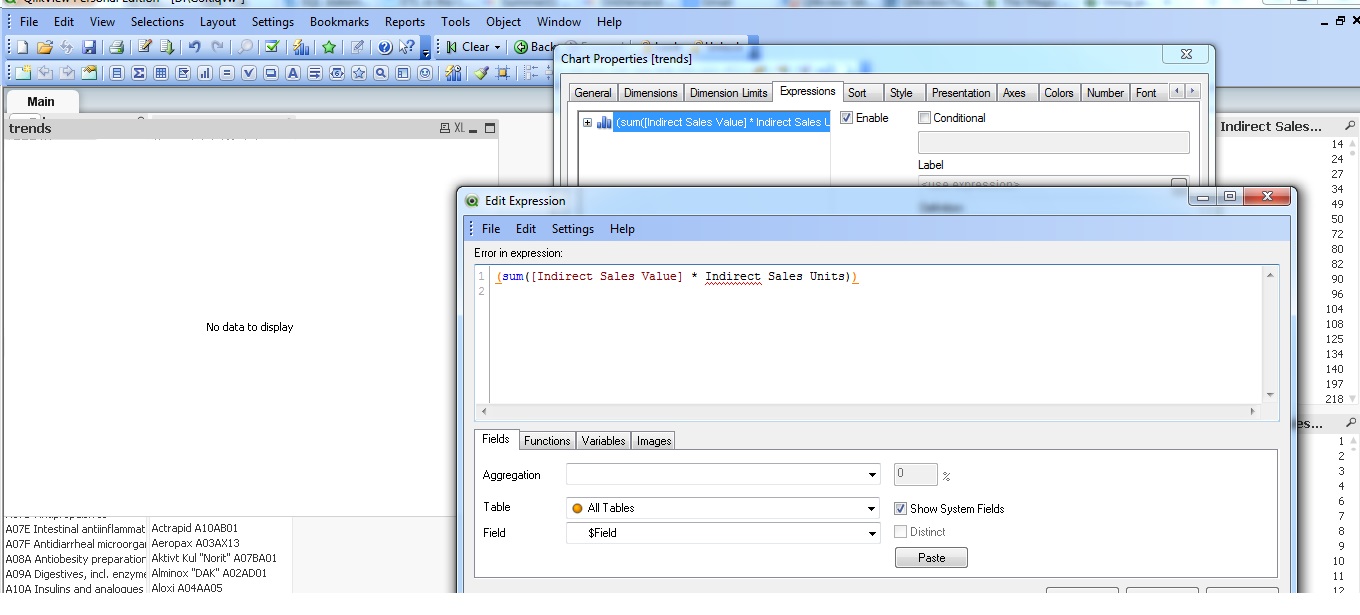Click the Format Painter brush icon
The height and width of the screenshot is (615, 1360).
point(481,73)
